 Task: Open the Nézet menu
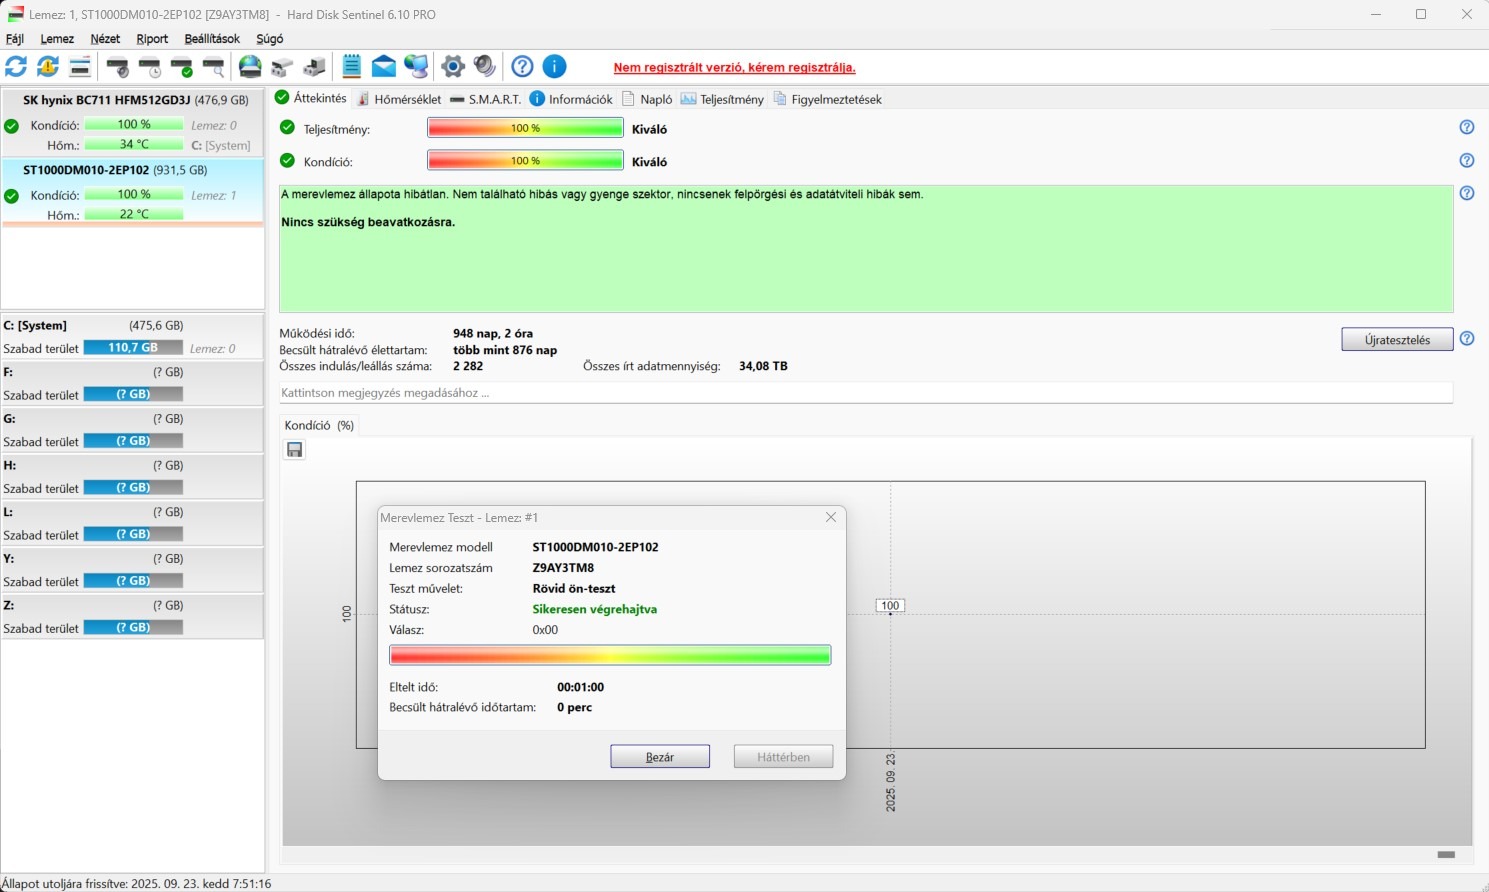pos(105,39)
